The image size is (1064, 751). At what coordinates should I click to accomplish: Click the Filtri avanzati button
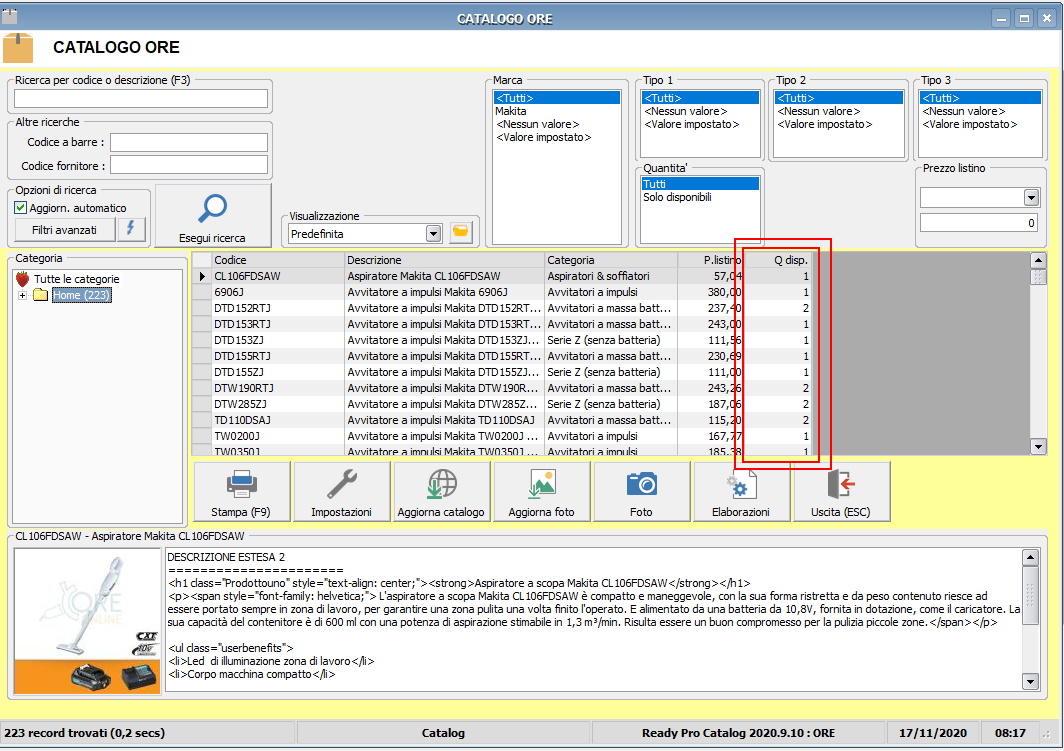[x=63, y=230]
